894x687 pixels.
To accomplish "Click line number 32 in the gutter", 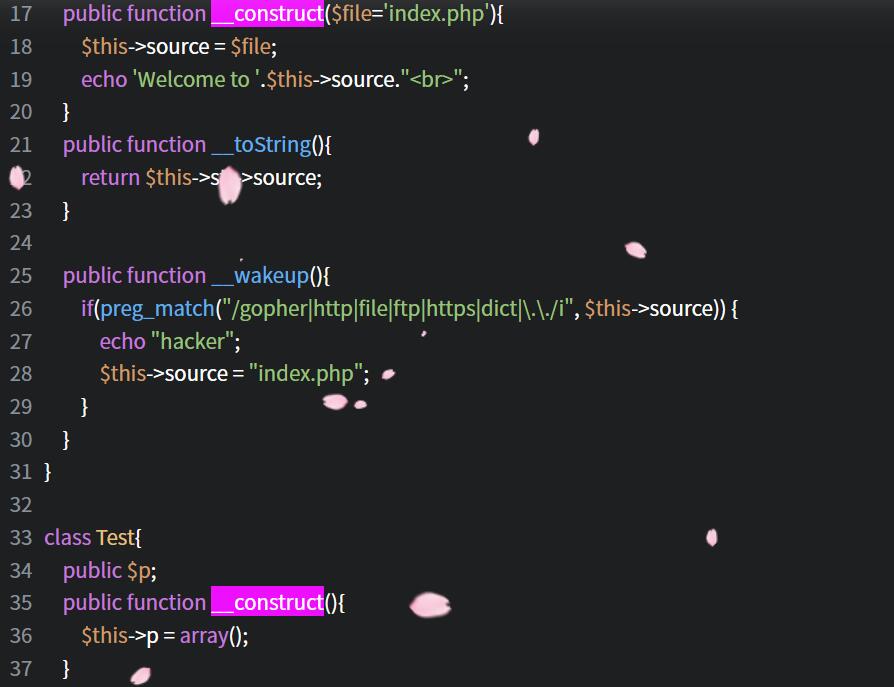I will tap(21, 504).
